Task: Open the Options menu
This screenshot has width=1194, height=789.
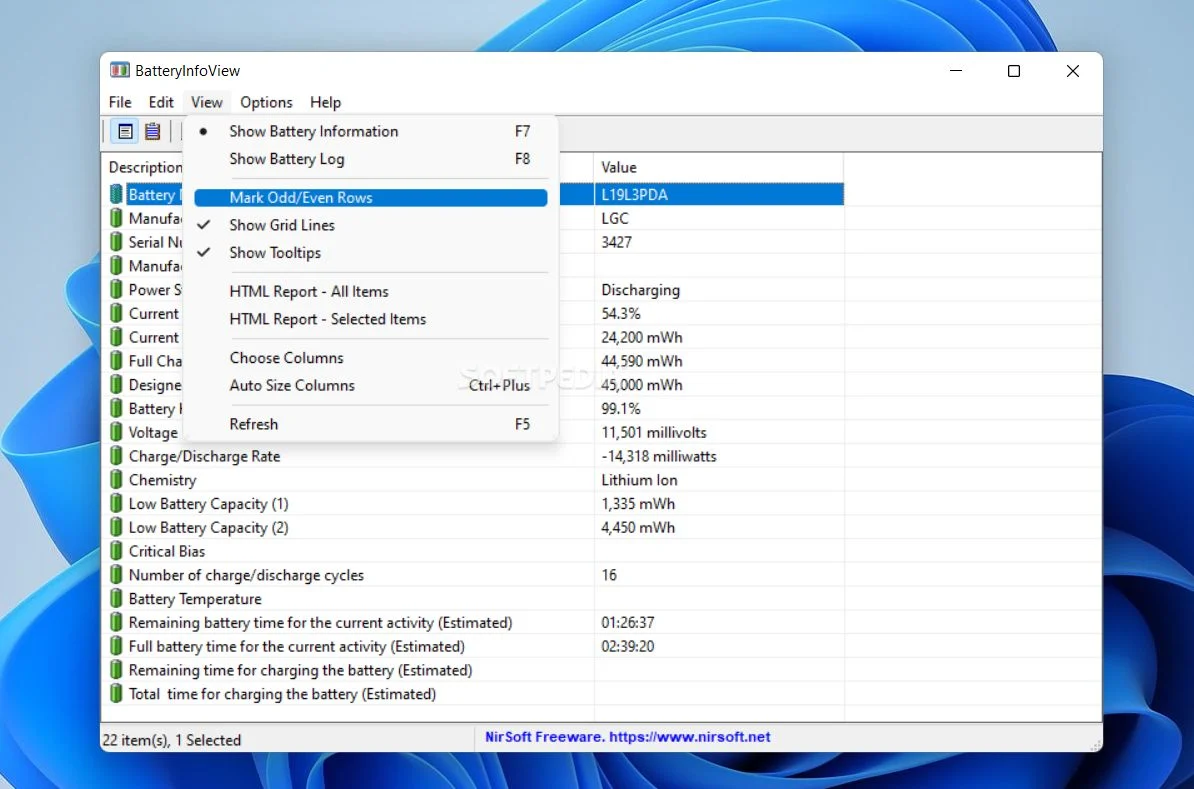Action: (266, 102)
